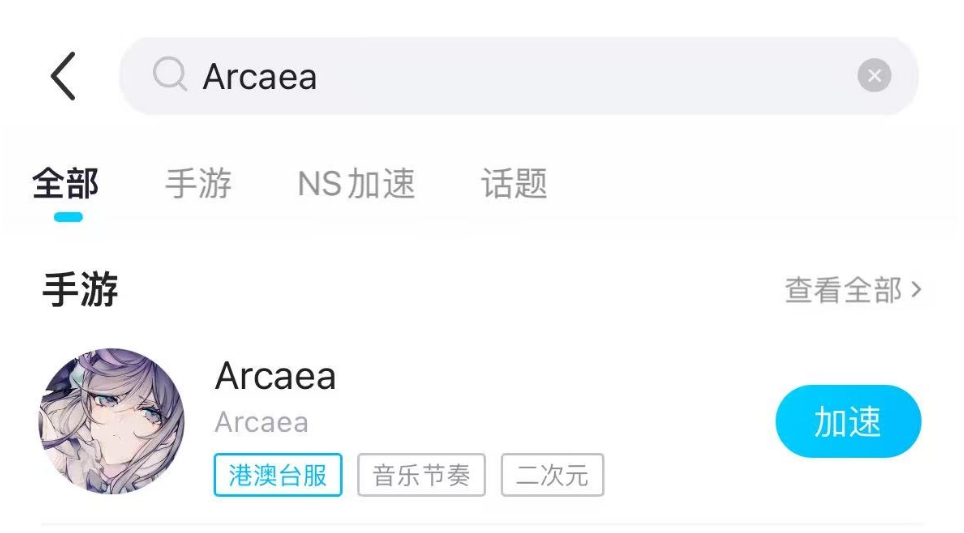Switch to the 全部 tab

tap(66, 183)
